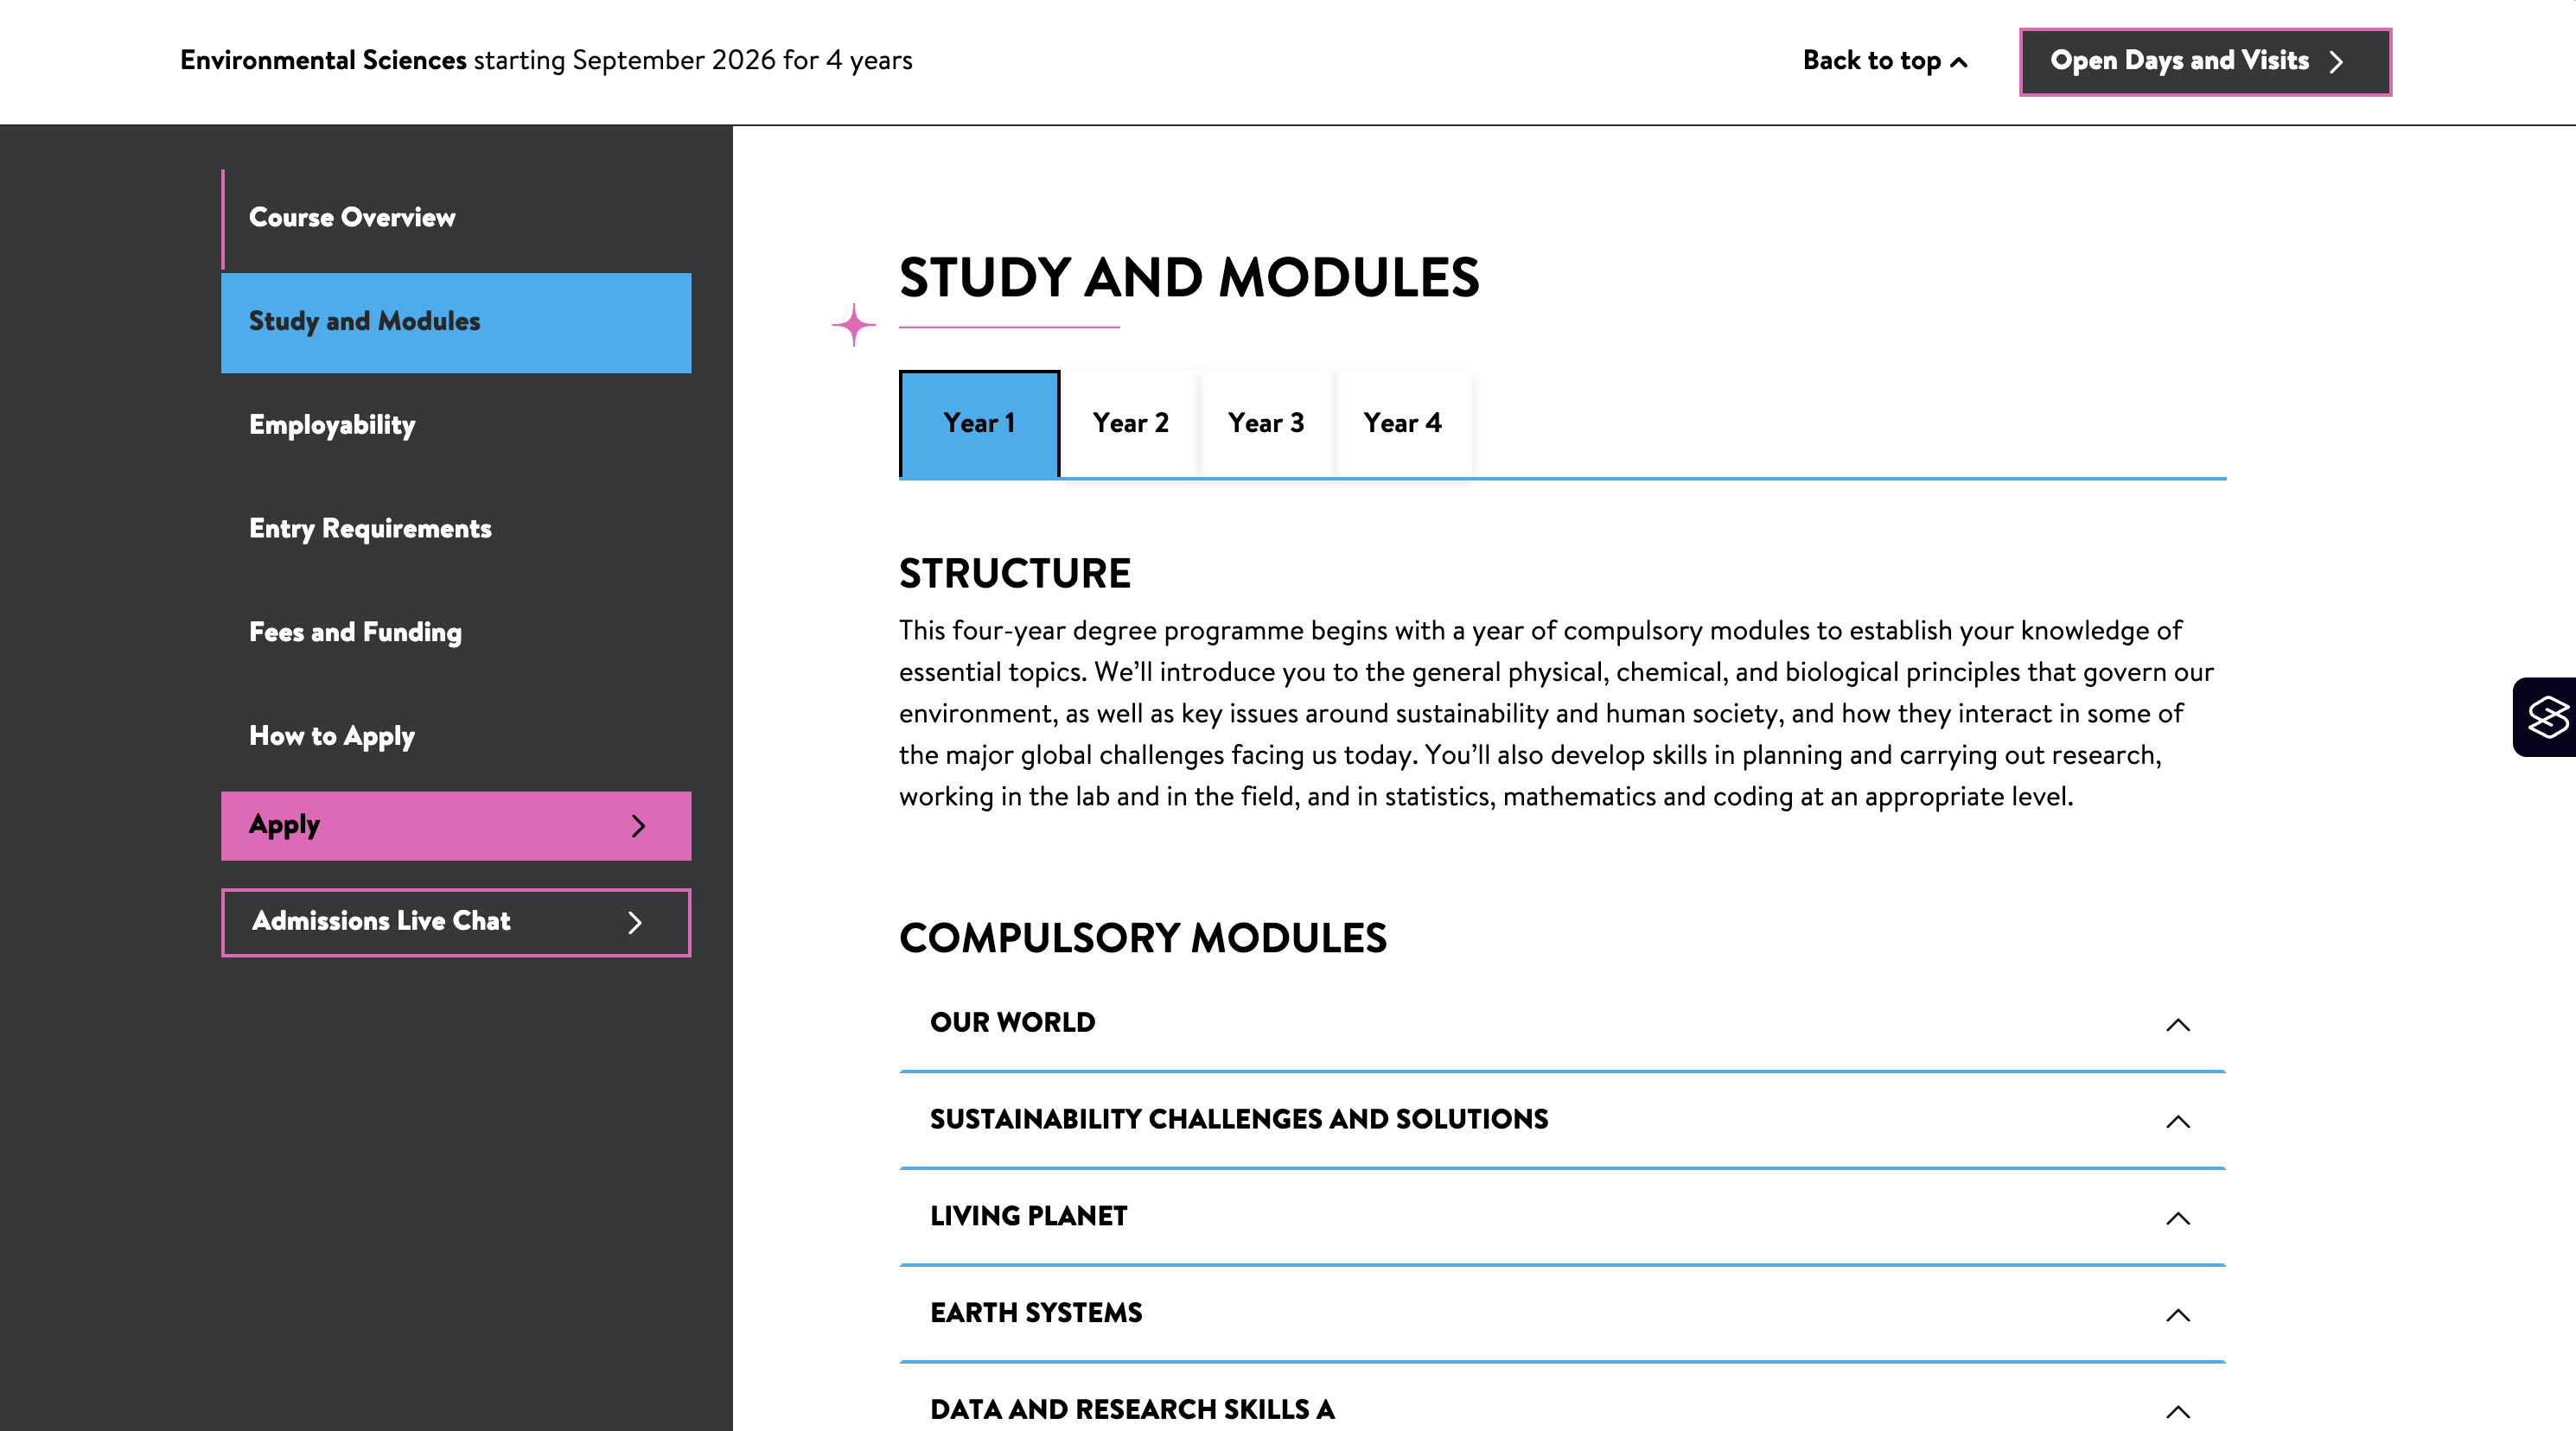This screenshot has width=2576, height=1431.
Task: Switch to the Year 4 tab
Action: tap(1403, 423)
